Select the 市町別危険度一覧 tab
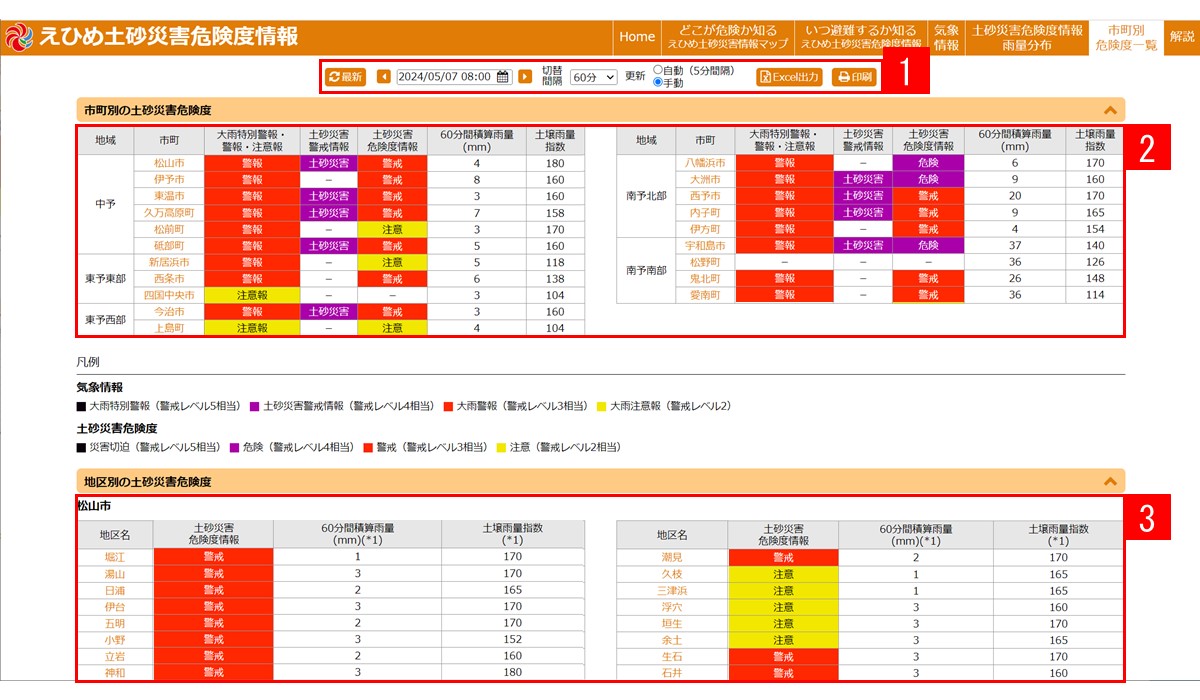Image resolution: width=1200 pixels, height=700 pixels. 1127,37
